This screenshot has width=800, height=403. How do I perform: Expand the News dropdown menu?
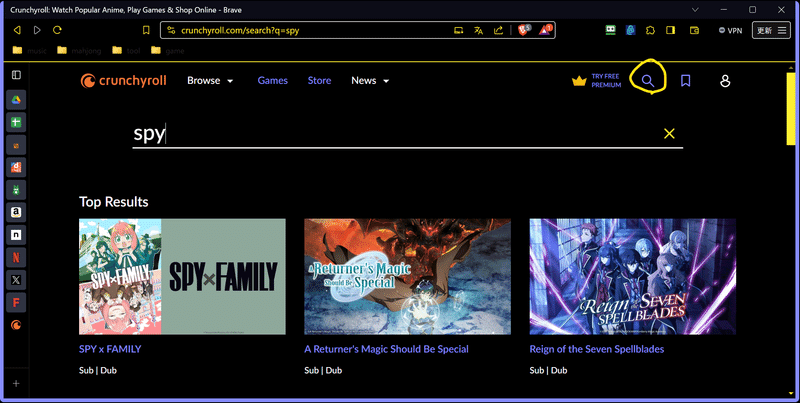pos(370,81)
